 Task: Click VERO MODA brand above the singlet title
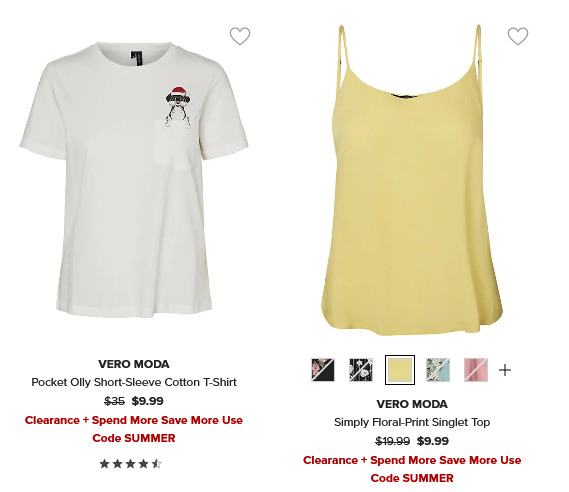click(412, 404)
